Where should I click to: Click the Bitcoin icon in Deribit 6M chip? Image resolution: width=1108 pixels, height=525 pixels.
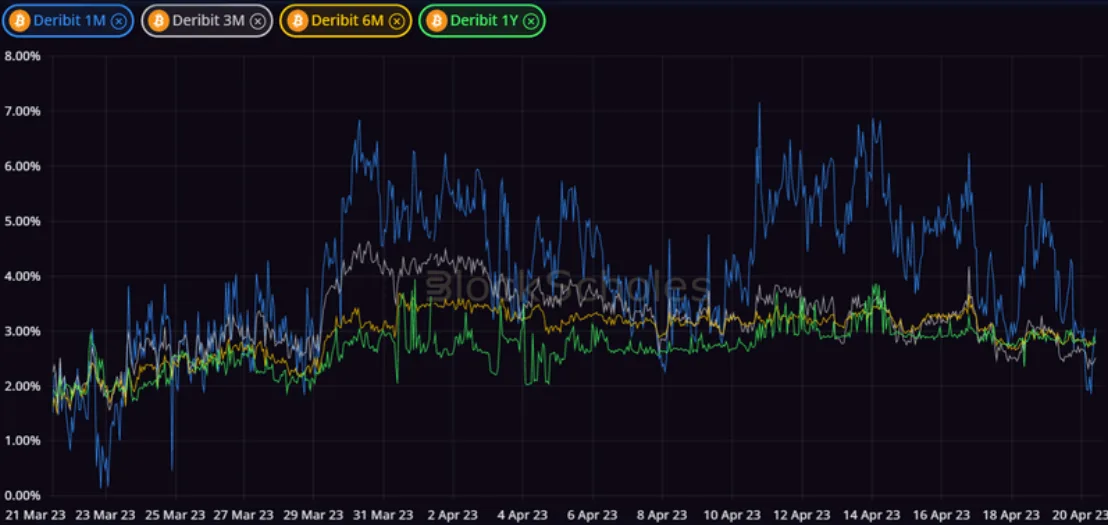pyautogui.click(x=297, y=20)
